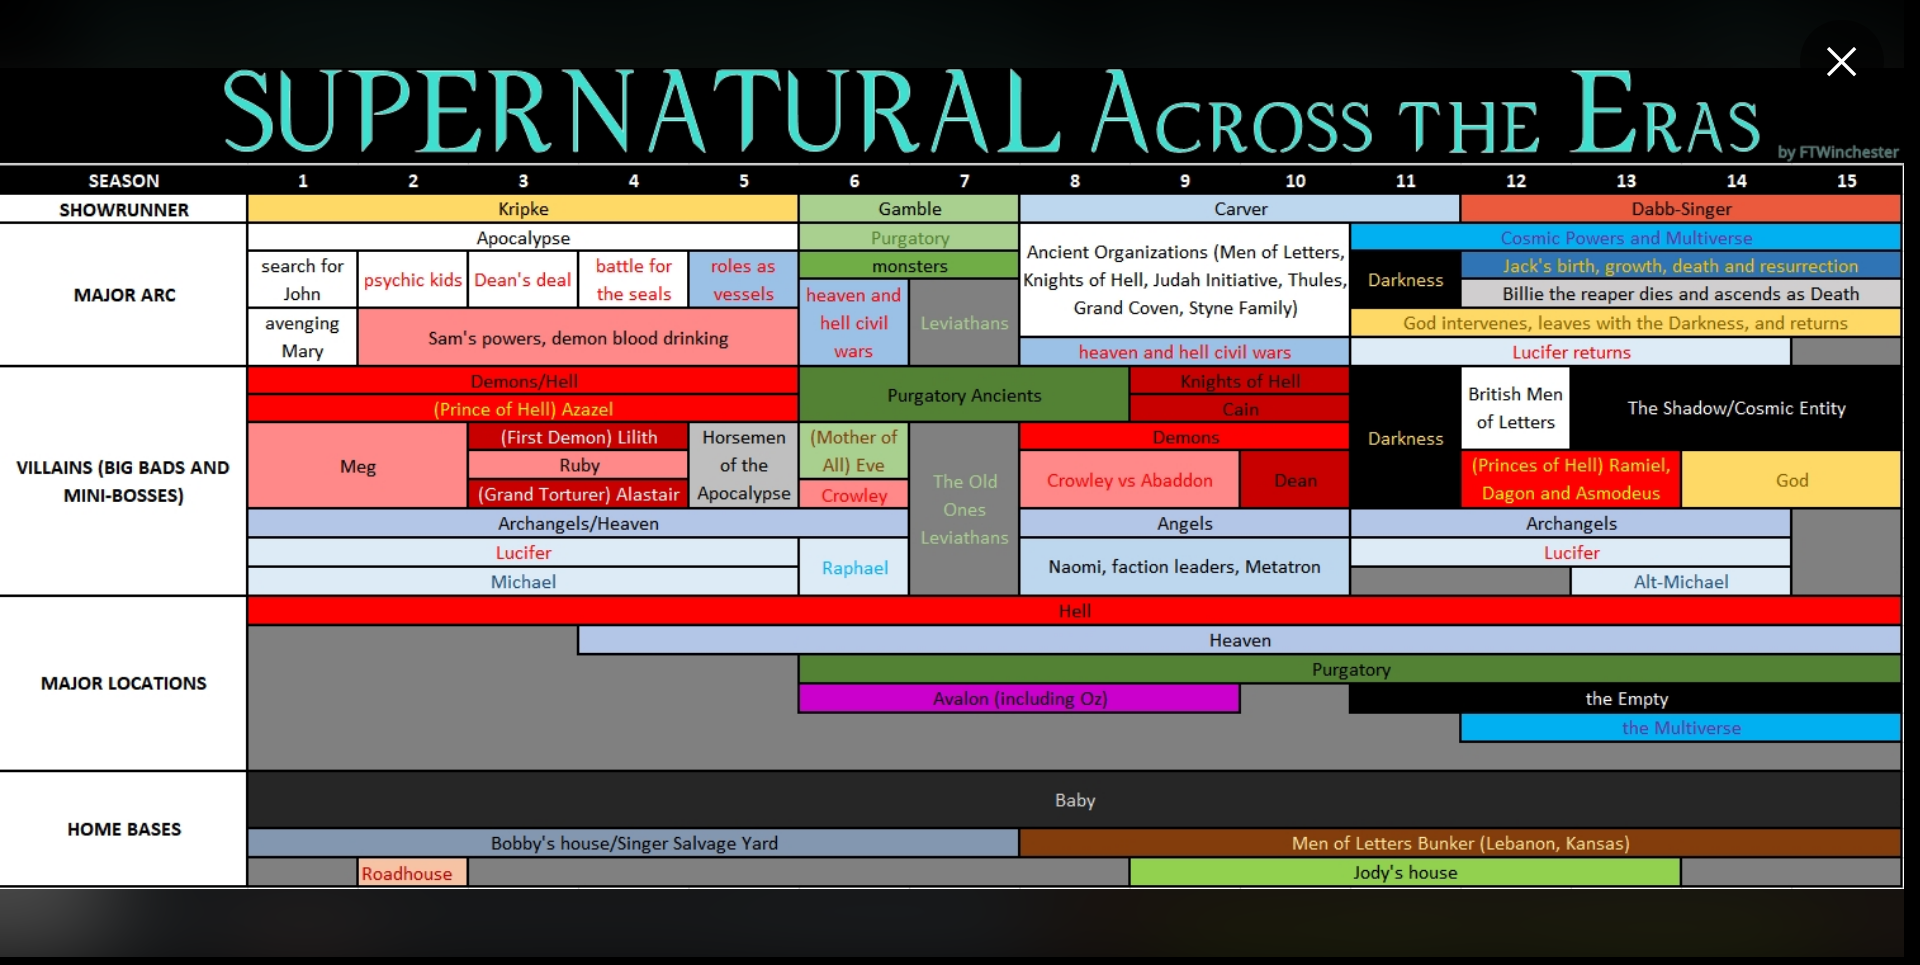Click 'God intervenes, leaves with the Darkness' cell

(x=1626, y=323)
